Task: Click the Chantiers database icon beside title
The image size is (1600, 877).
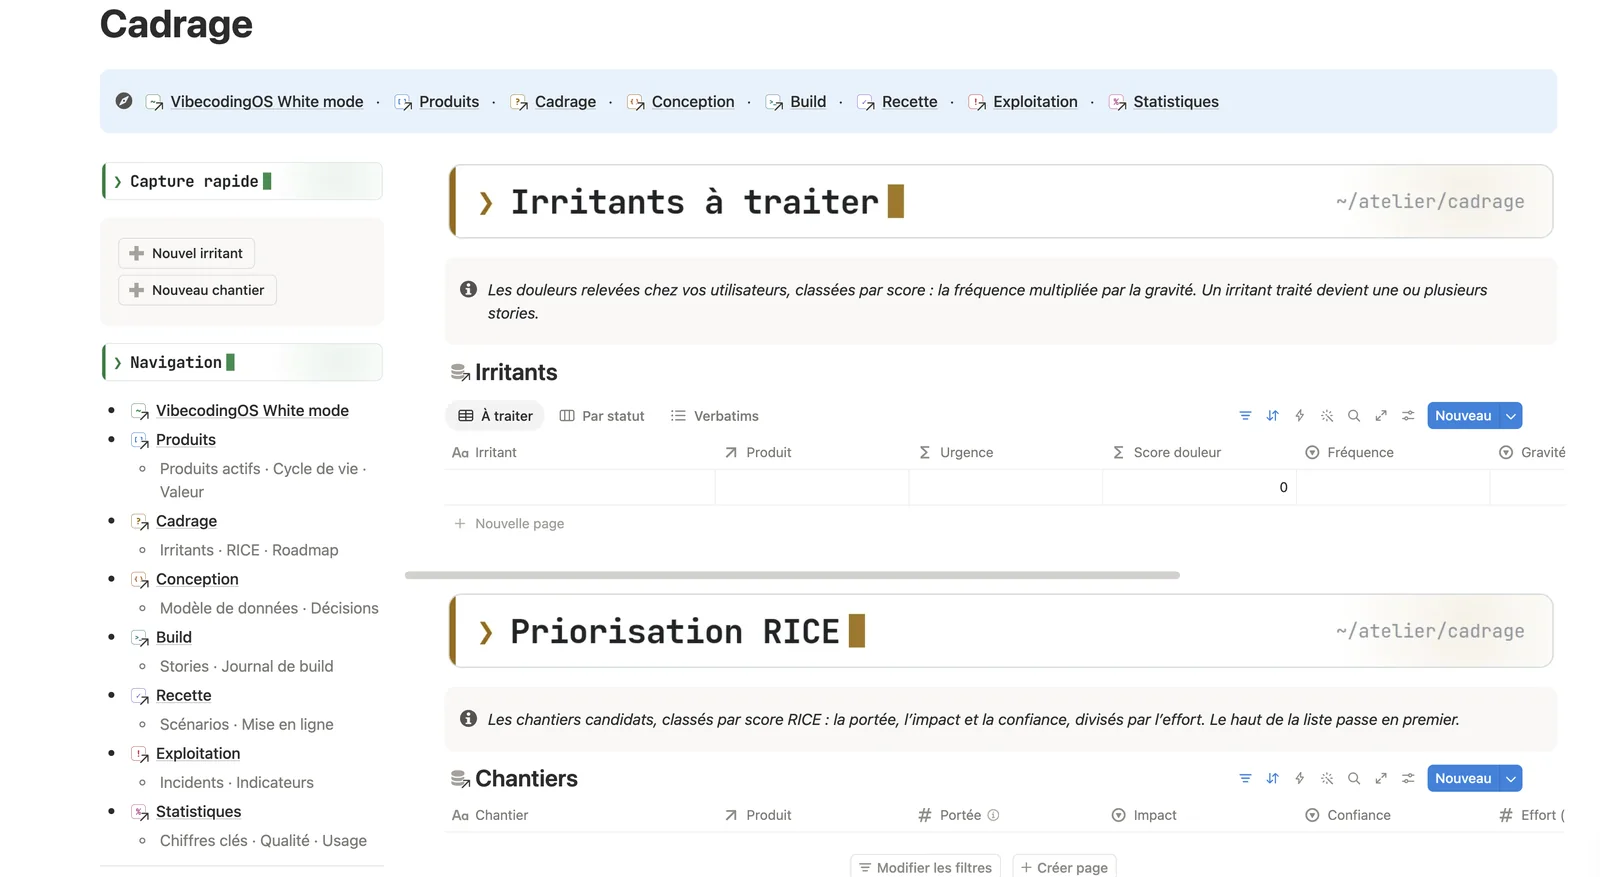Action: coord(460,779)
